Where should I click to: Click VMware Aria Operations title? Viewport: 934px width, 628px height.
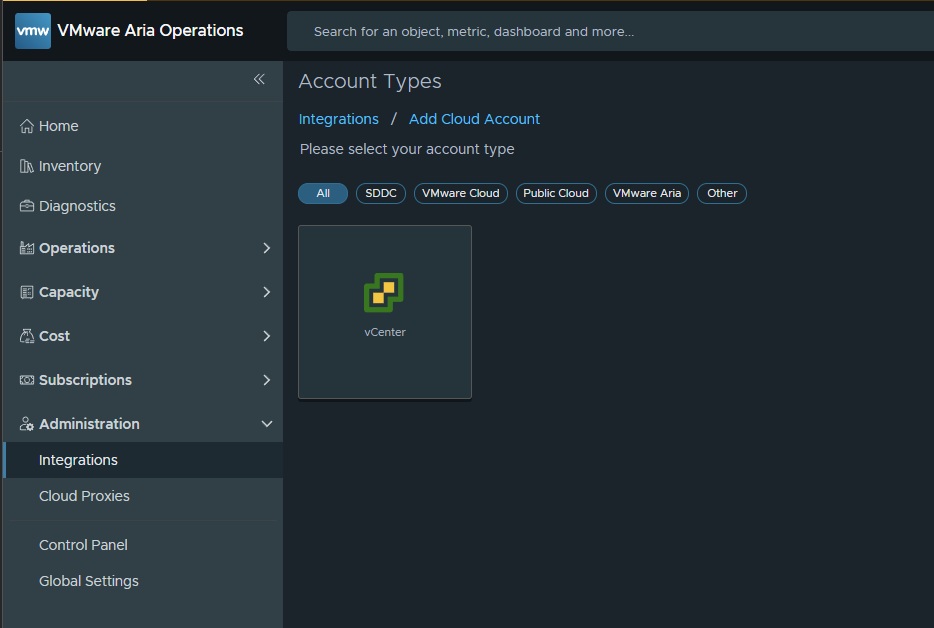click(150, 30)
